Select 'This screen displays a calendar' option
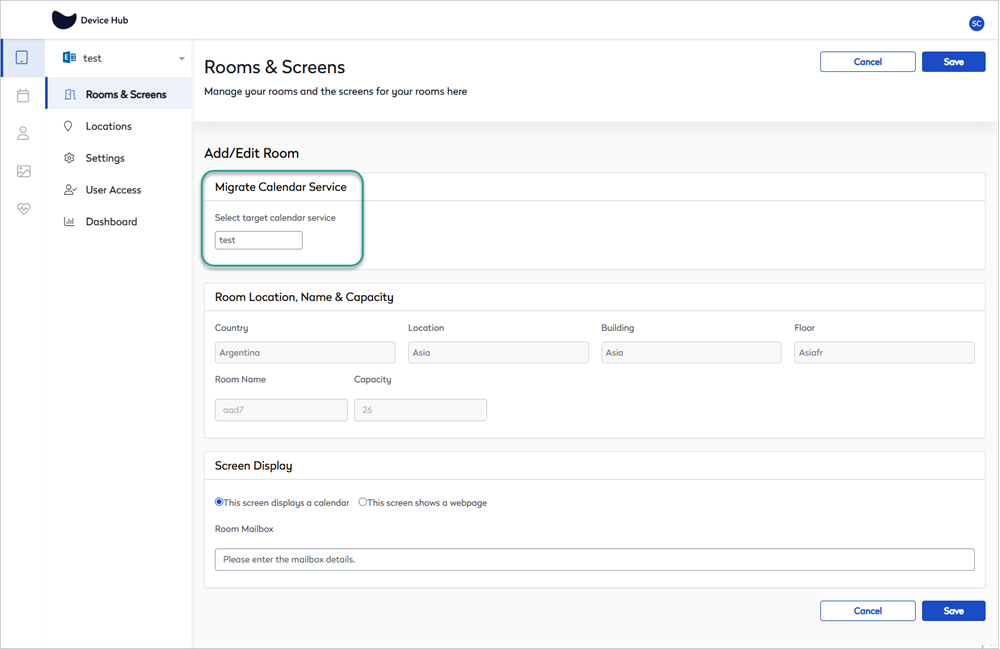Image resolution: width=1000 pixels, height=649 pixels. (x=219, y=502)
